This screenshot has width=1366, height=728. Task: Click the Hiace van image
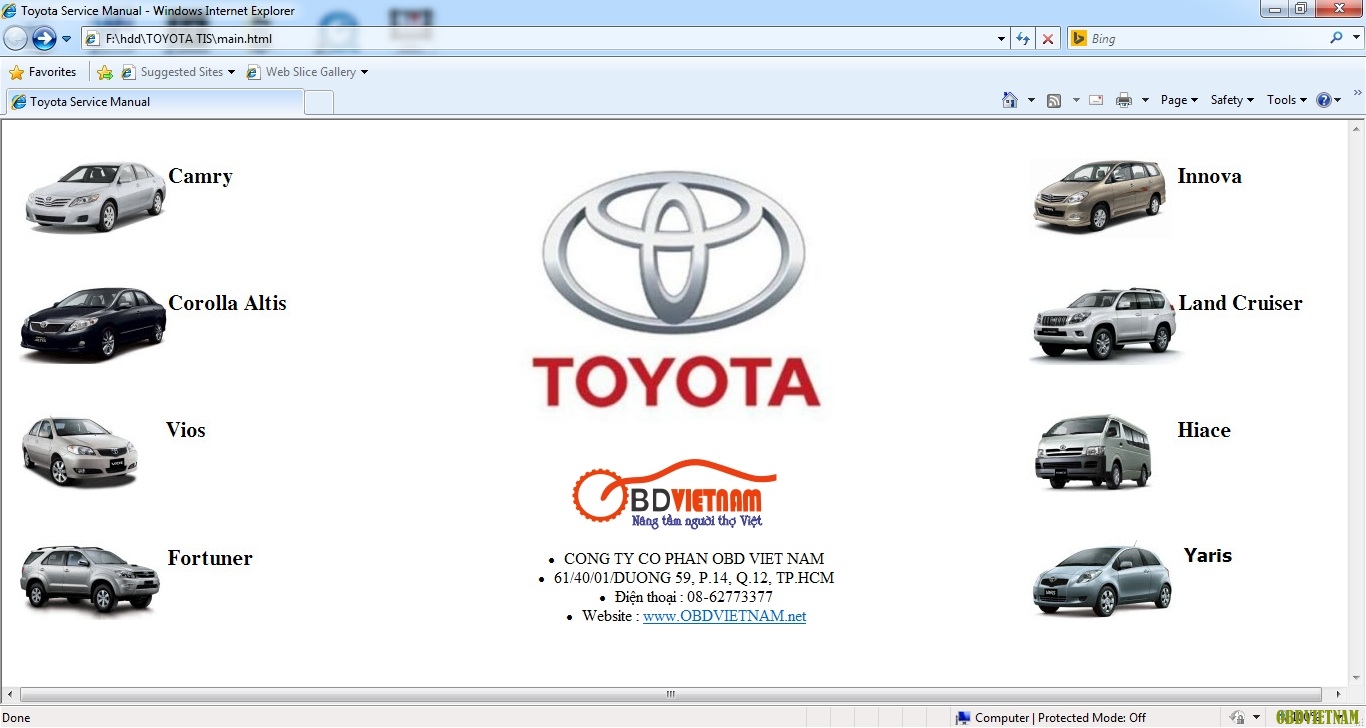[x=1093, y=452]
